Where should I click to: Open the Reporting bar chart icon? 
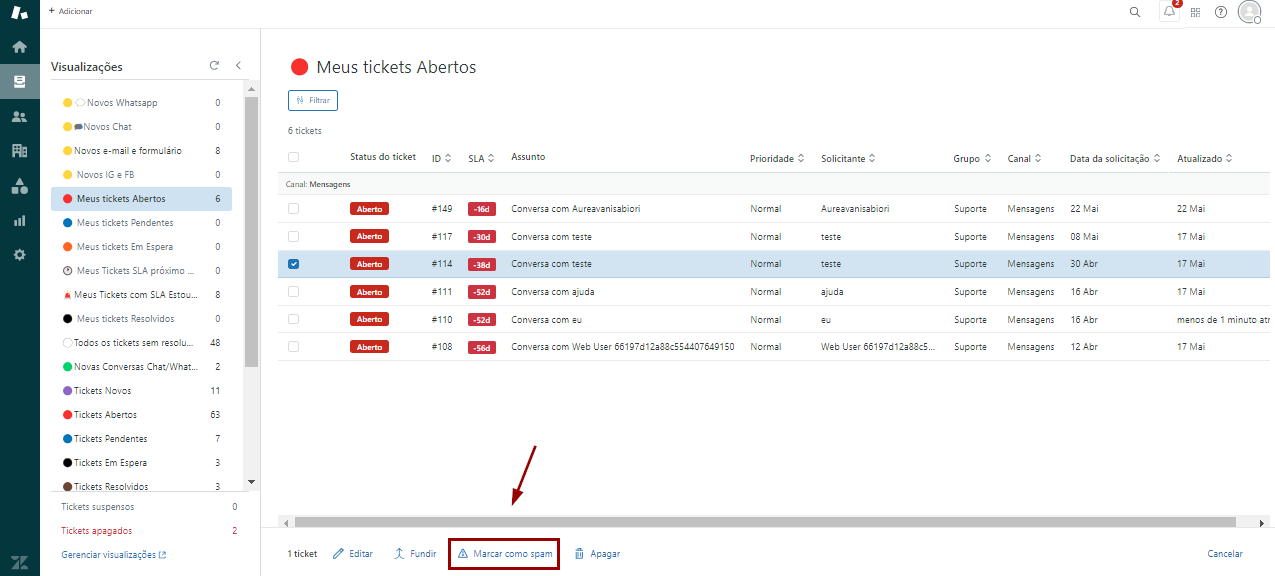pos(19,220)
